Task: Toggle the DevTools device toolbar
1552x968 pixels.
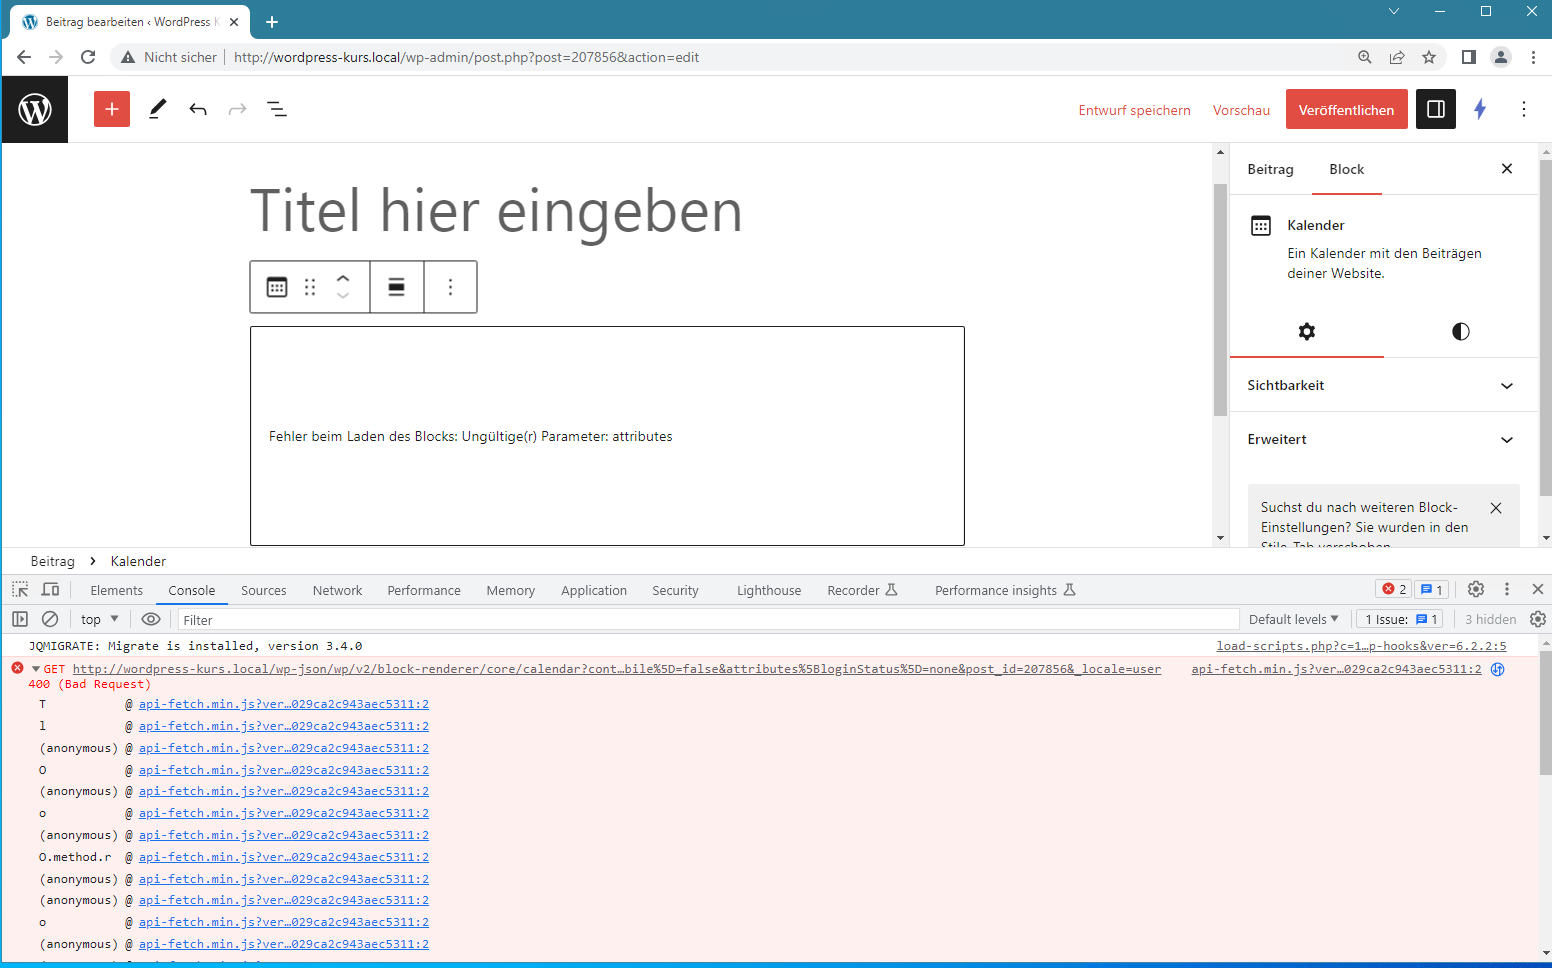Action: point(50,590)
